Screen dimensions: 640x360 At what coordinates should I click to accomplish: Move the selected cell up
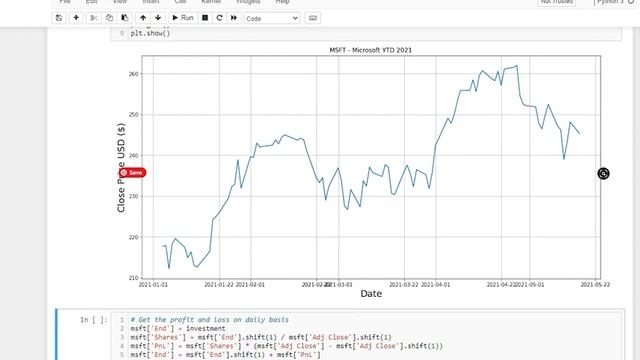coord(143,18)
